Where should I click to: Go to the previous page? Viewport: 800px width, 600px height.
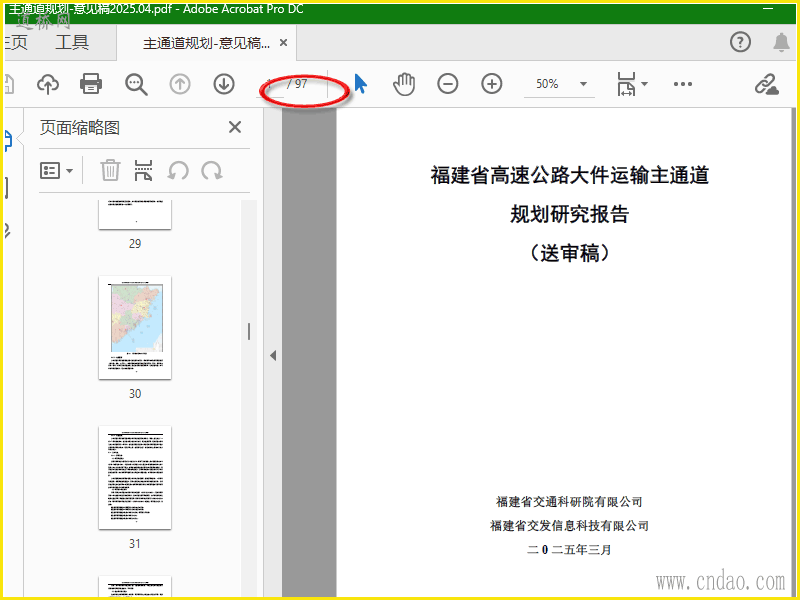click(180, 84)
